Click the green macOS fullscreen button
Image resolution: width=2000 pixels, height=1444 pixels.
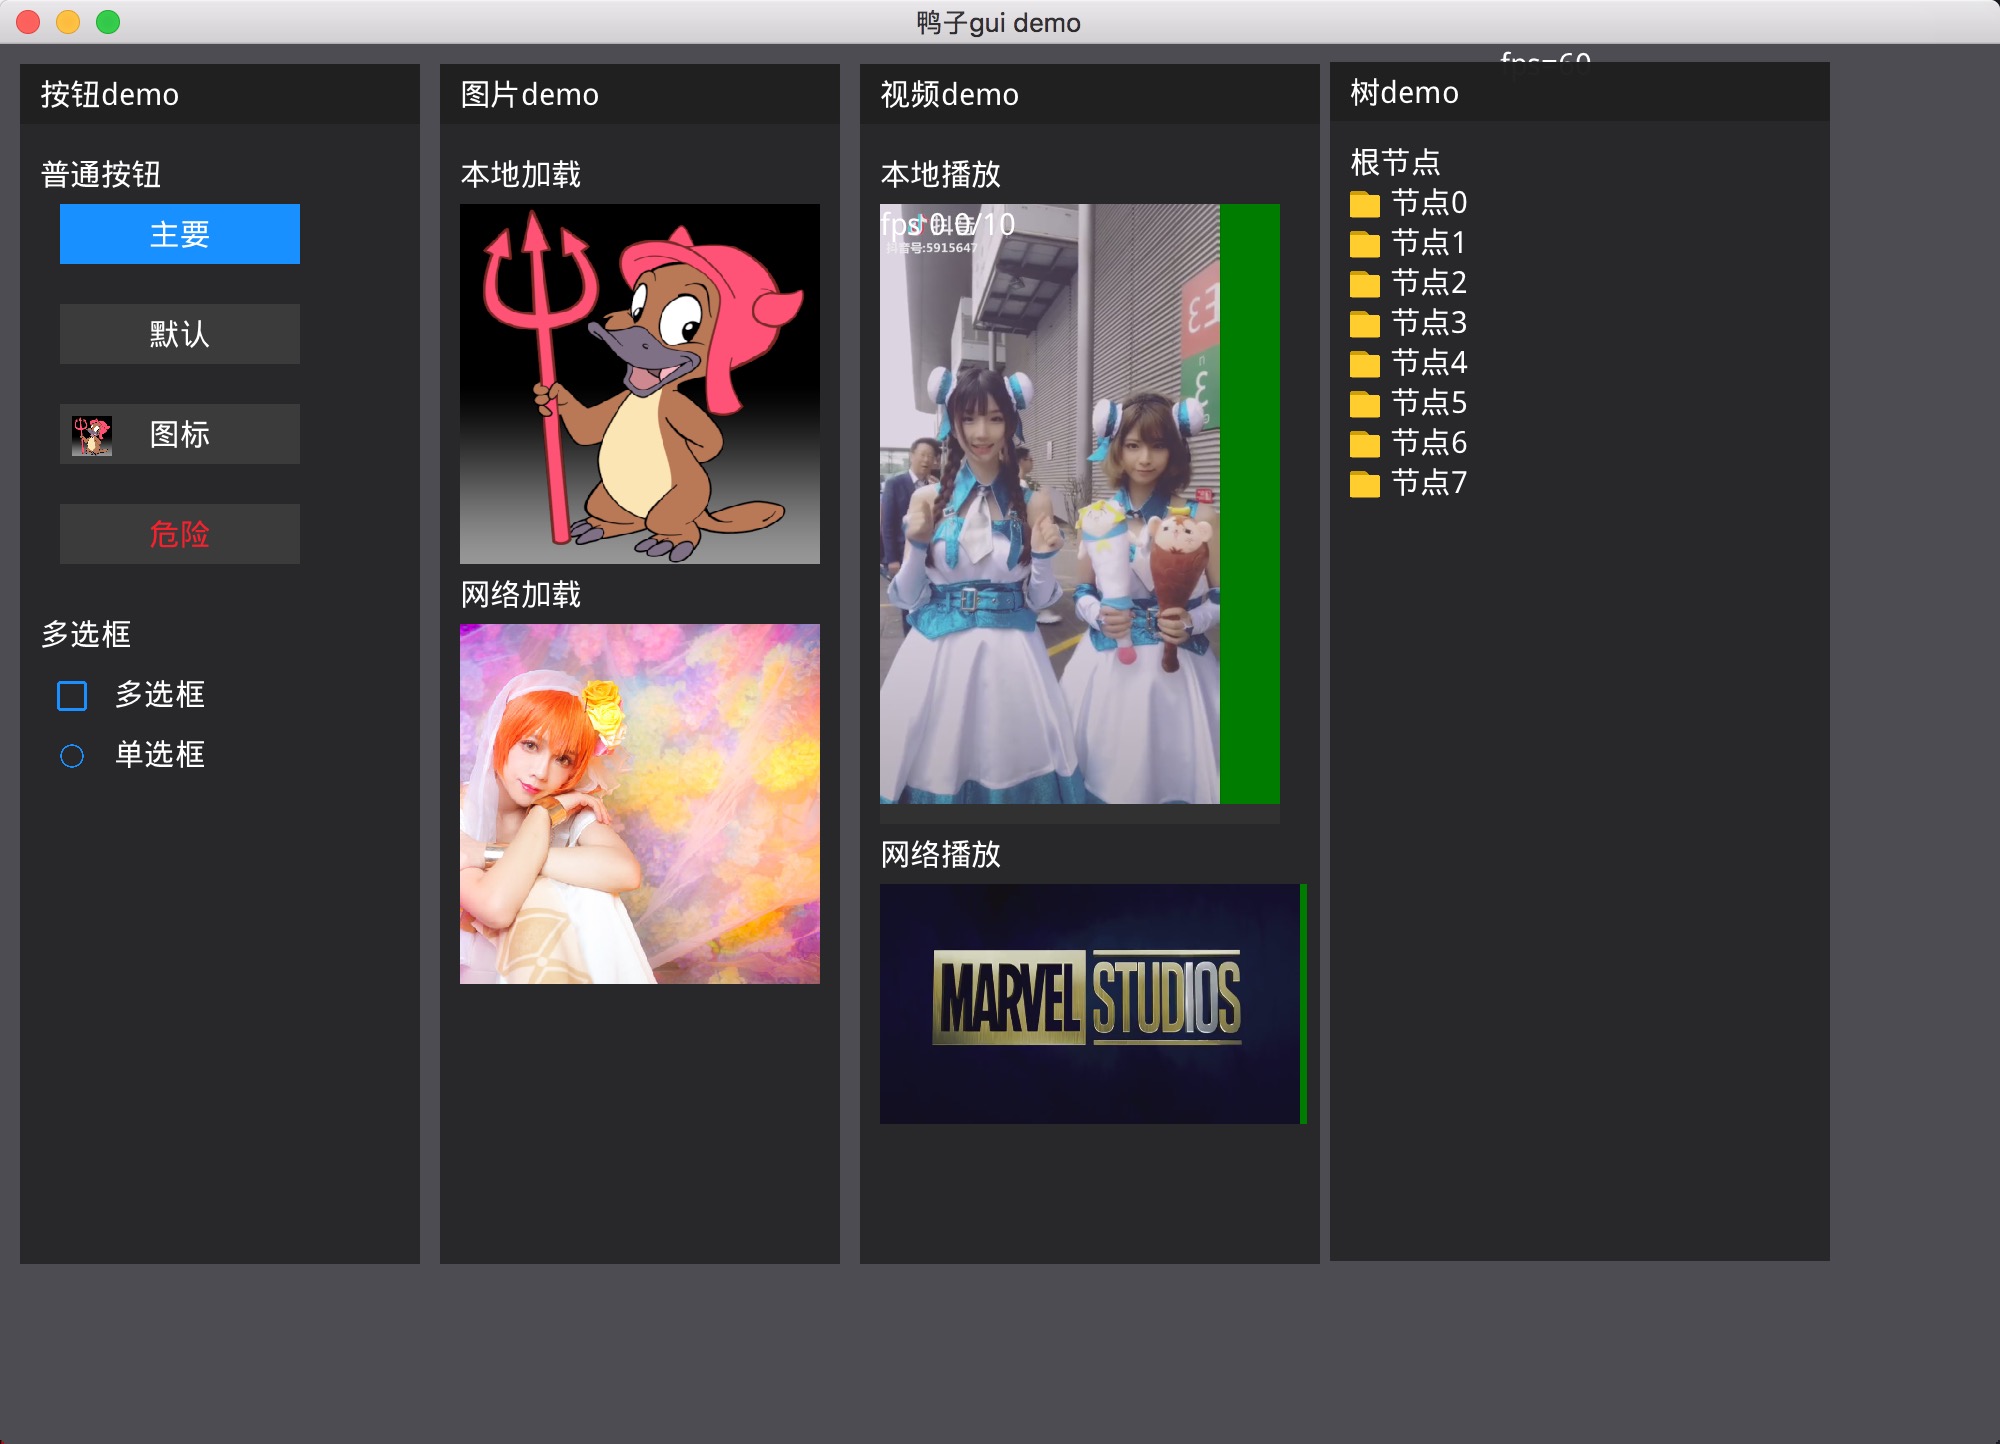pos(108,22)
